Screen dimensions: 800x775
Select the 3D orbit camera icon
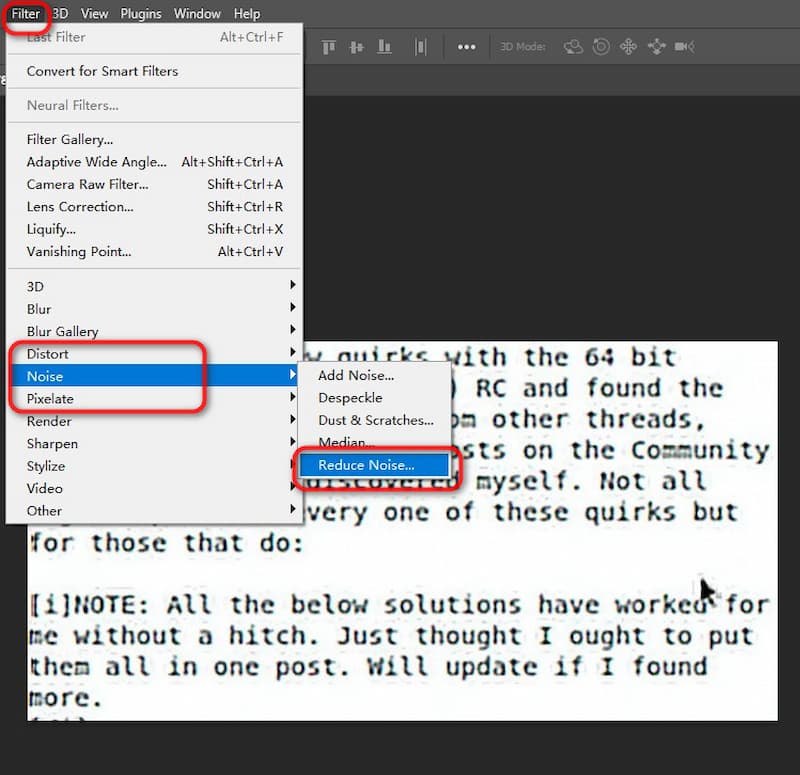[573, 47]
